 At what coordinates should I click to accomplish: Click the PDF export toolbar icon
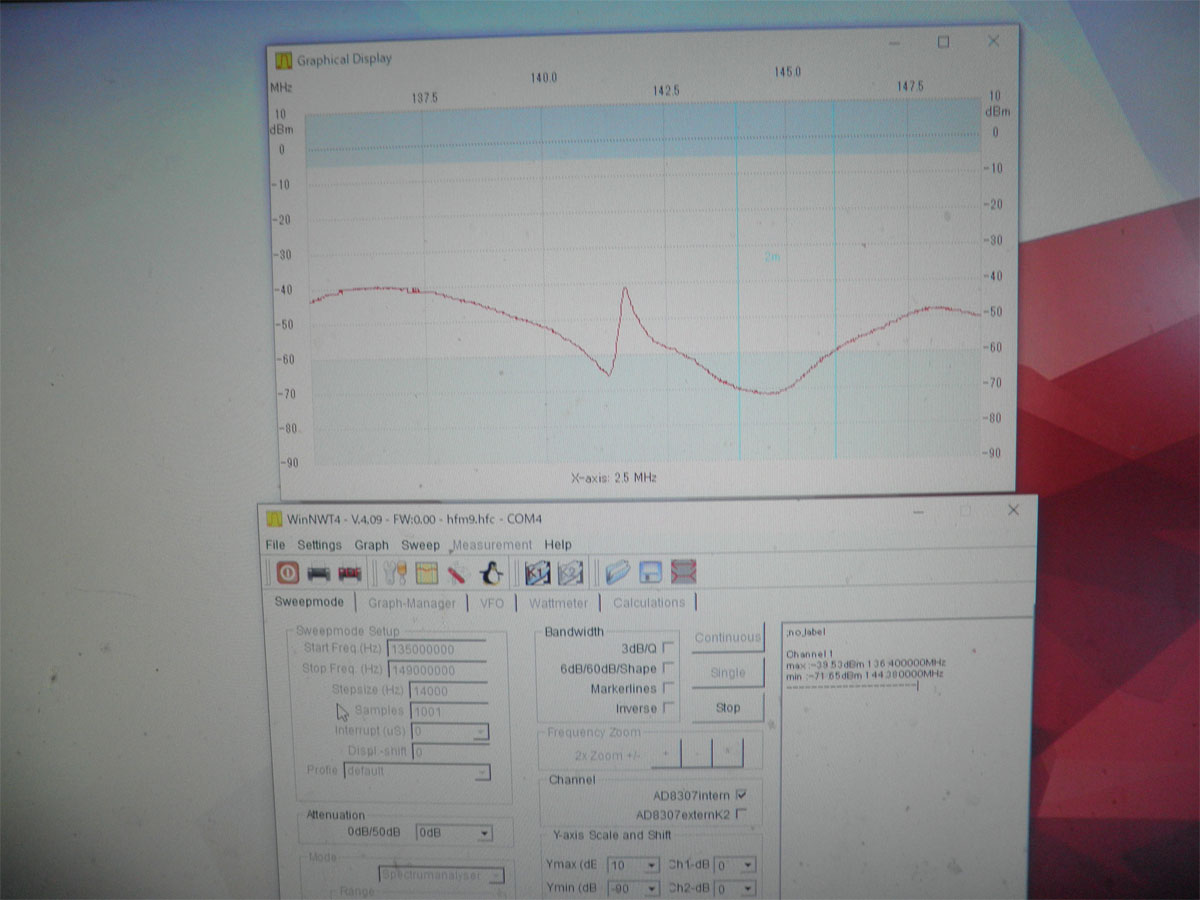(349, 573)
